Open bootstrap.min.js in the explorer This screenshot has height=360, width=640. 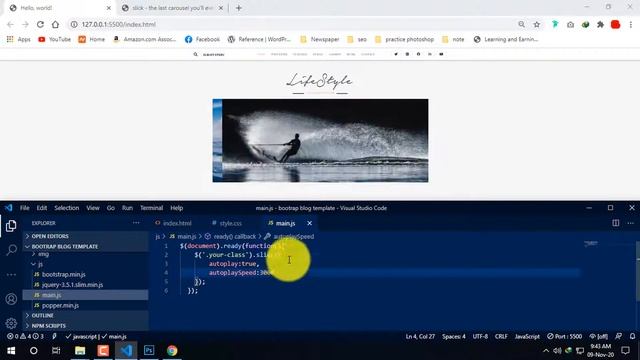(63, 274)
